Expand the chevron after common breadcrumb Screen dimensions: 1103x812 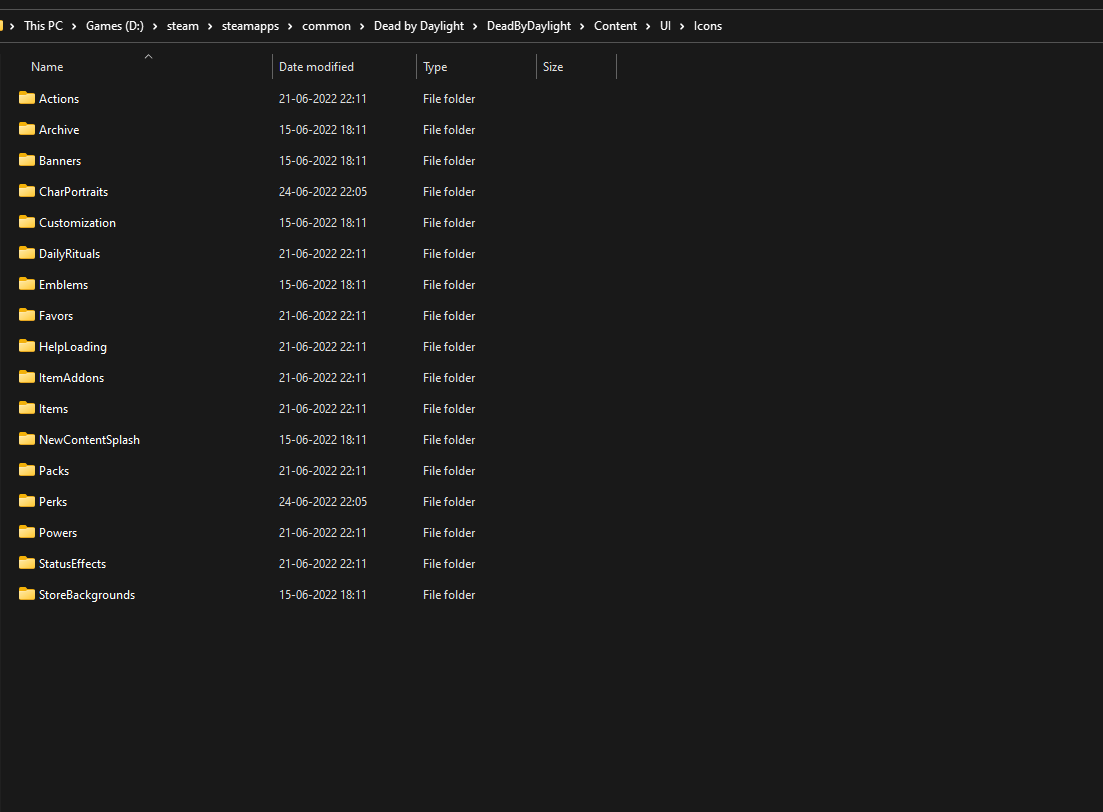coord(362,26)
